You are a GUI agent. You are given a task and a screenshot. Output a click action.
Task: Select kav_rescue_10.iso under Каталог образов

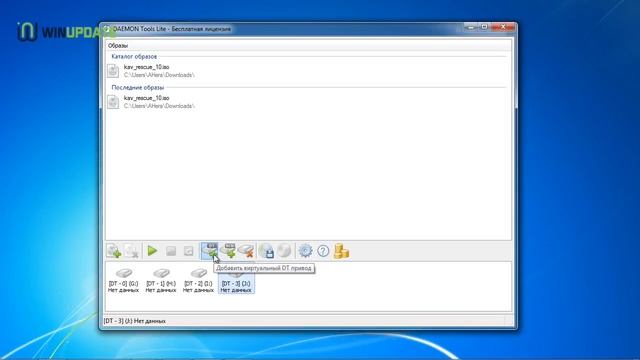(151, 71)
